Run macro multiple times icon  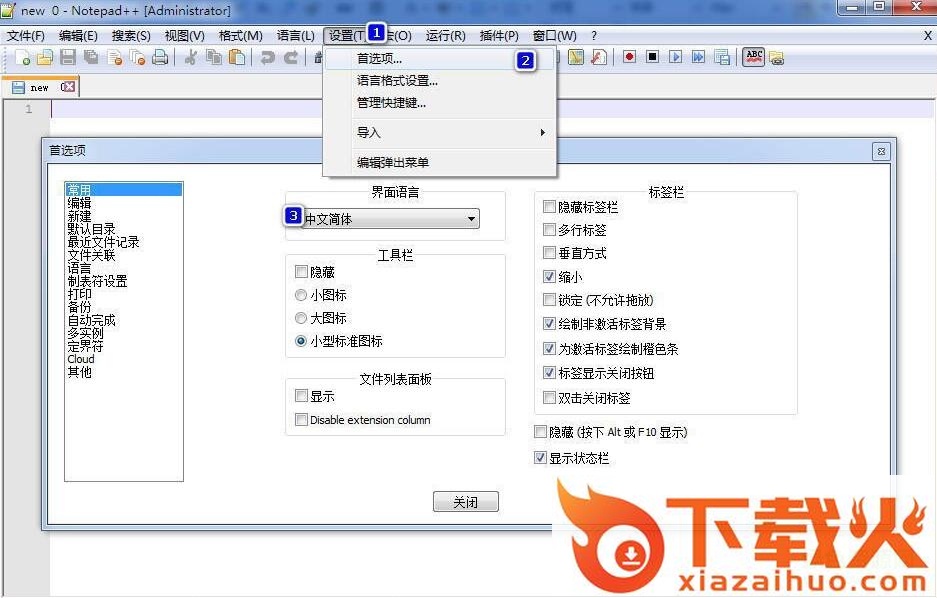click(x=698, y=57)
